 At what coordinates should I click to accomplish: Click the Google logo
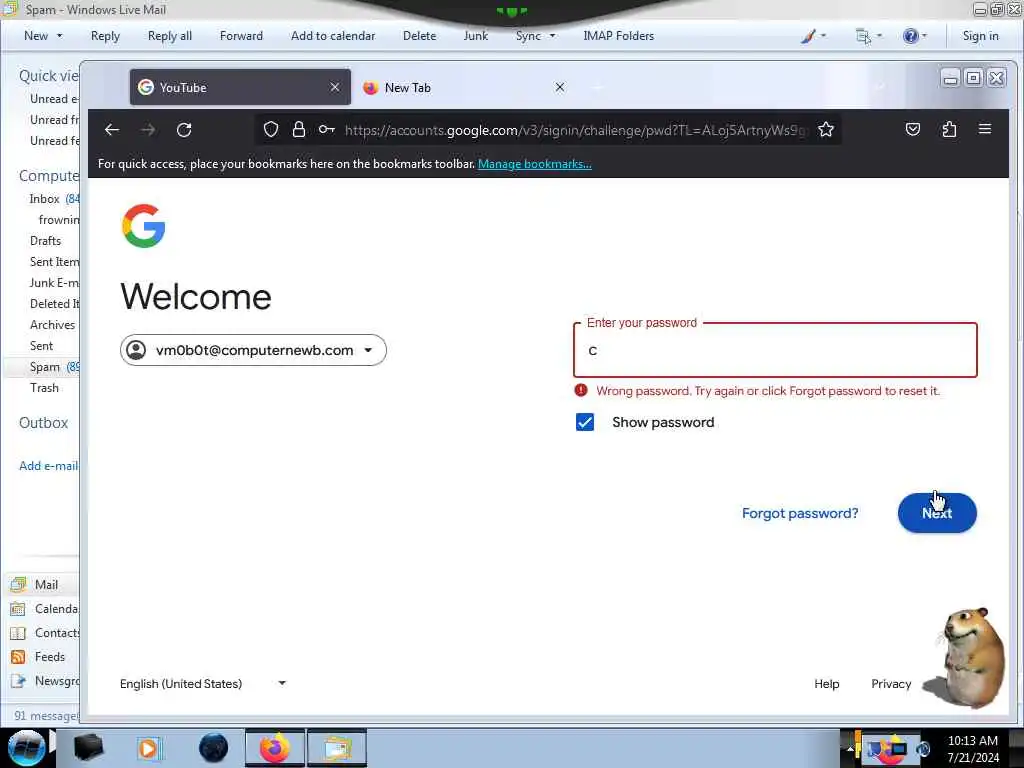[x=143, y=226]
